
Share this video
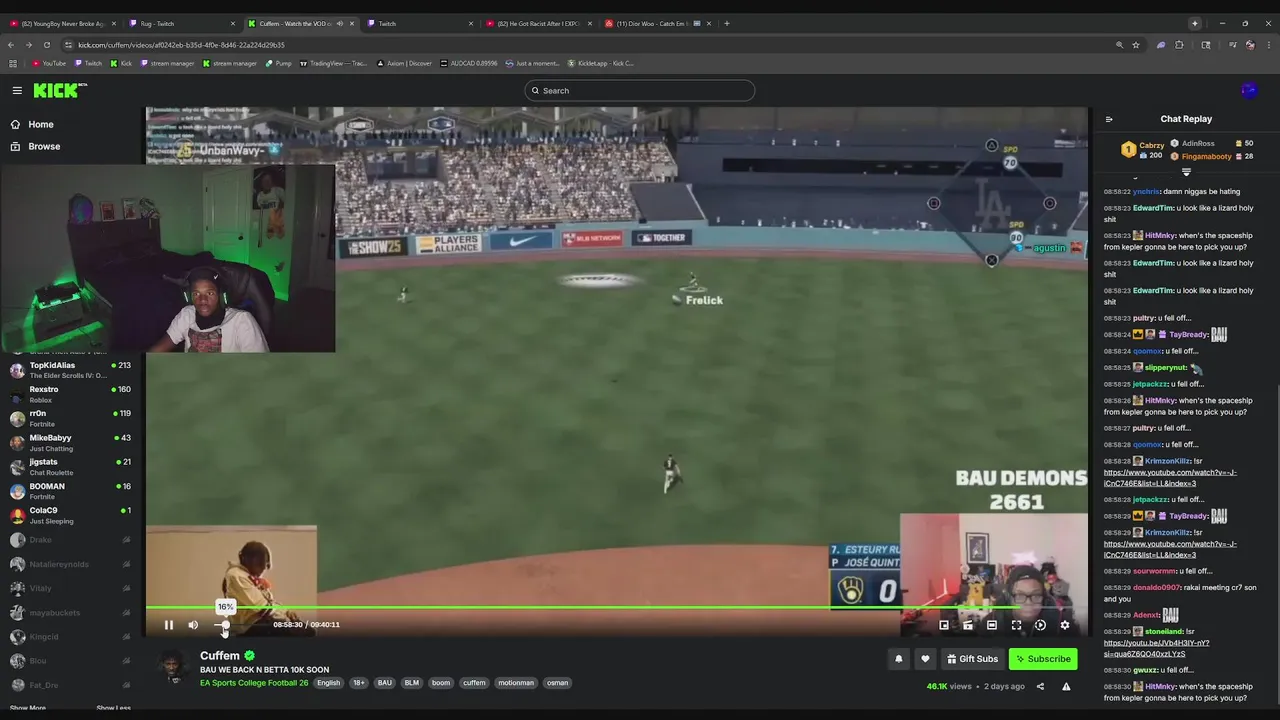pyautogui.click(x=1040, y=687)
